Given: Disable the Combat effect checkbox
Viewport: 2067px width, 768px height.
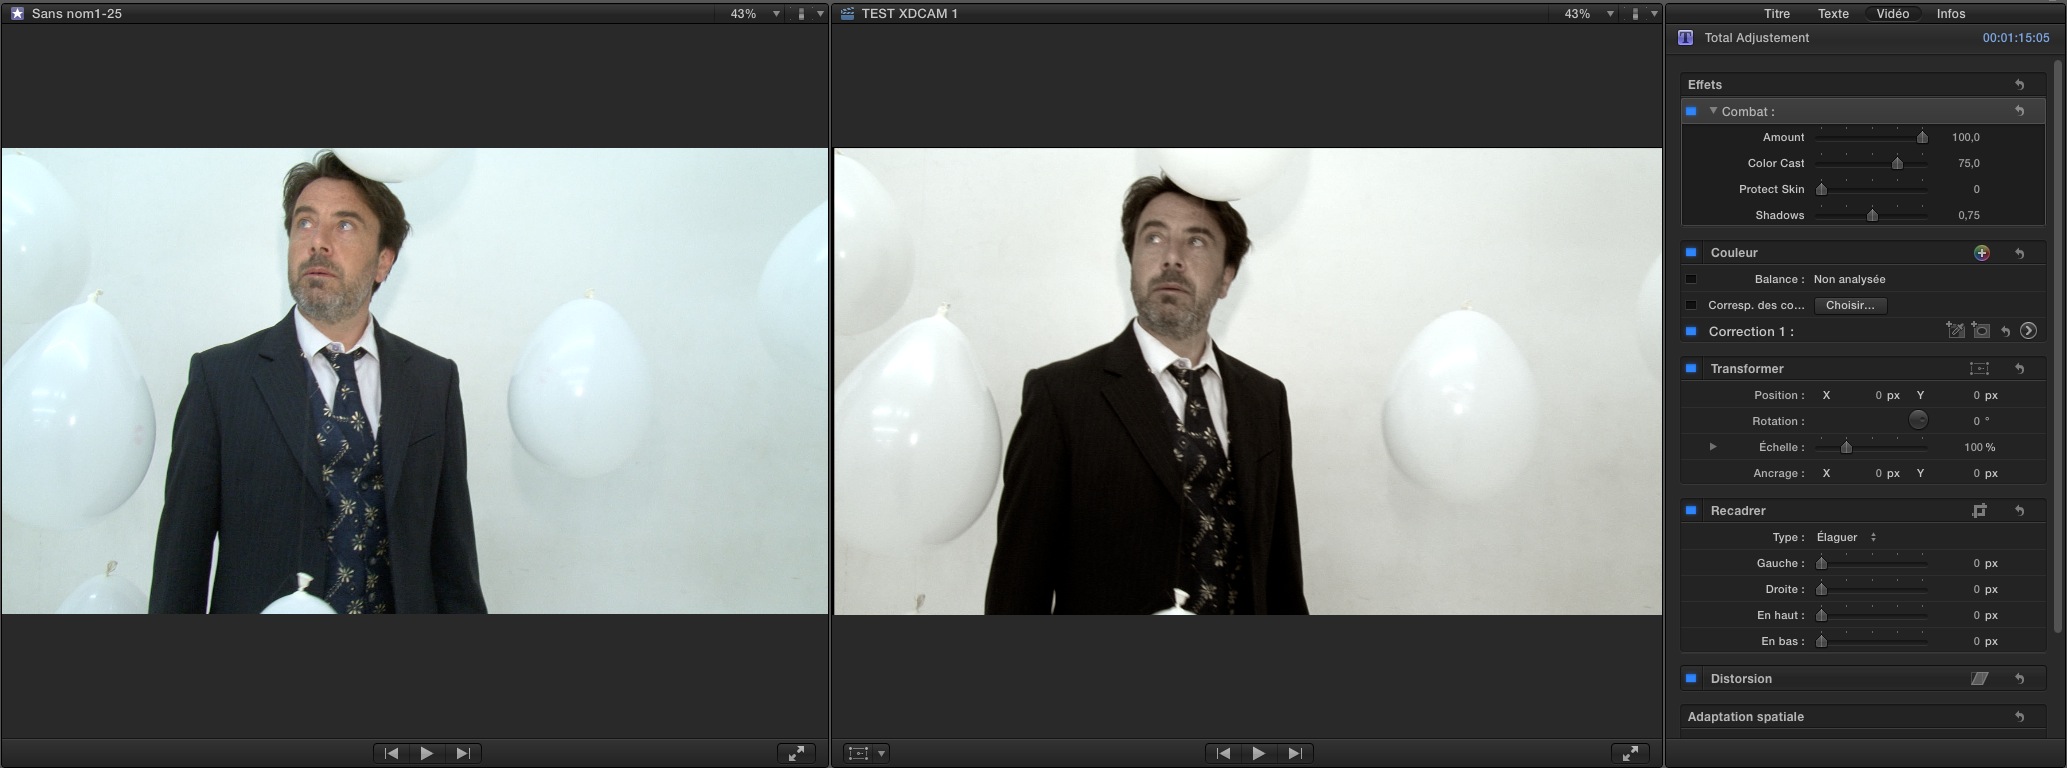Looking at the screenshot, I should (x=1691, y=111).
